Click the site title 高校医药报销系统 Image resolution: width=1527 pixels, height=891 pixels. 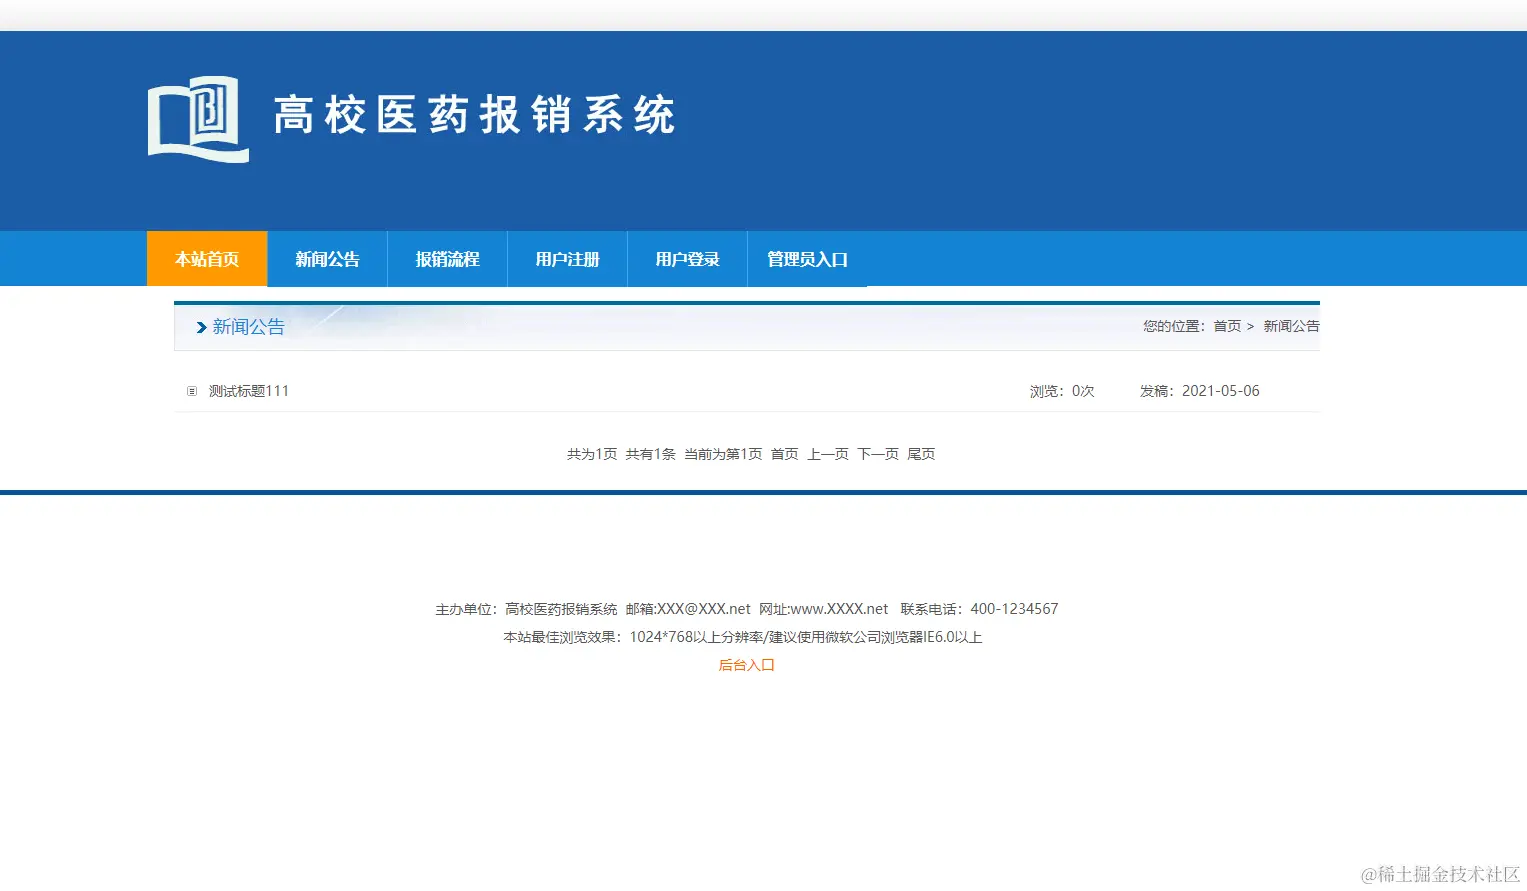[475, 115]
